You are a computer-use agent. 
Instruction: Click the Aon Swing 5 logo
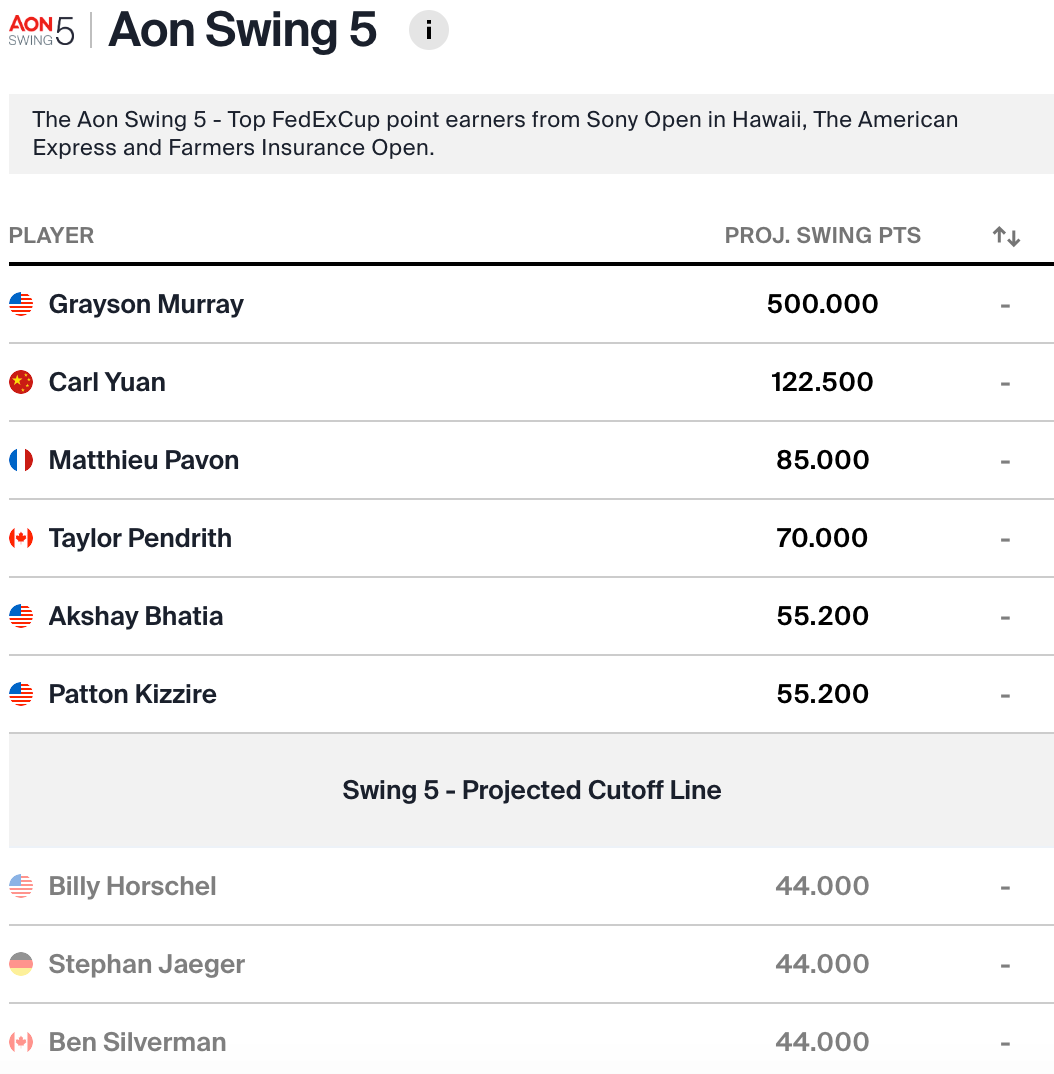pos(41,31)
